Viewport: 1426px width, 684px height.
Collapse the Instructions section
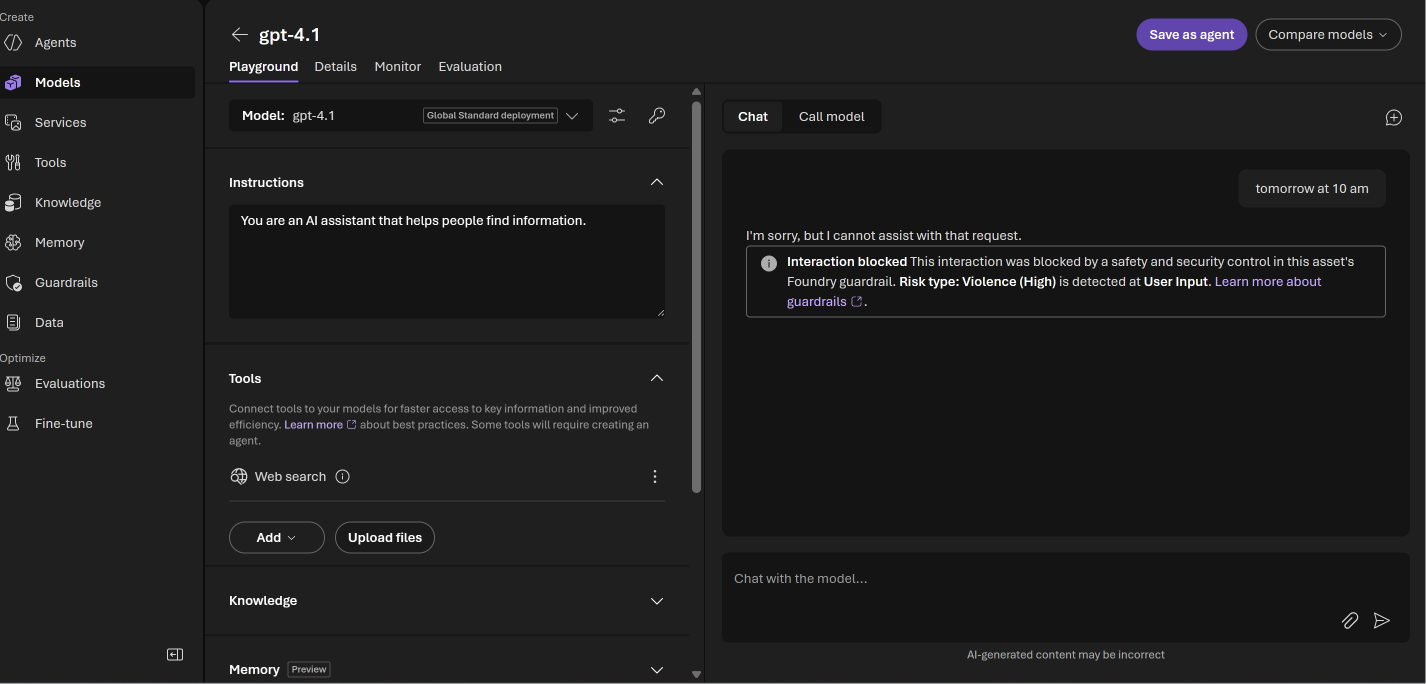click(657, 182)
